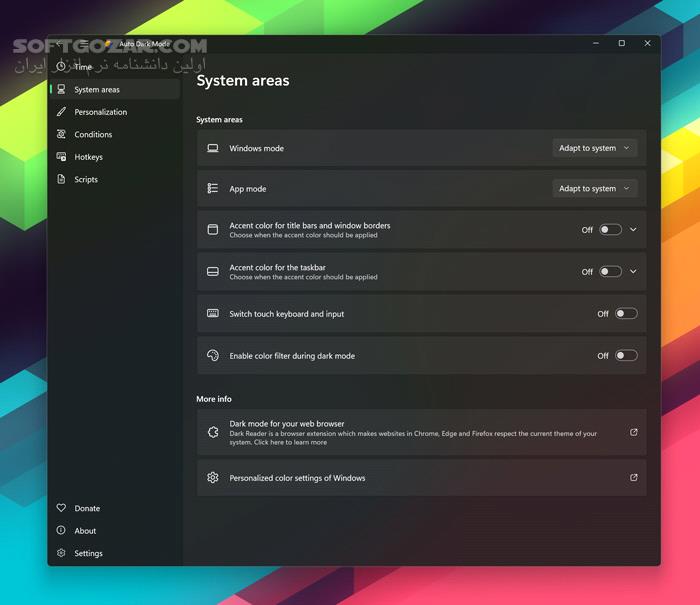
Task: Select the System areas monitor icon
Action: point(61,89)
